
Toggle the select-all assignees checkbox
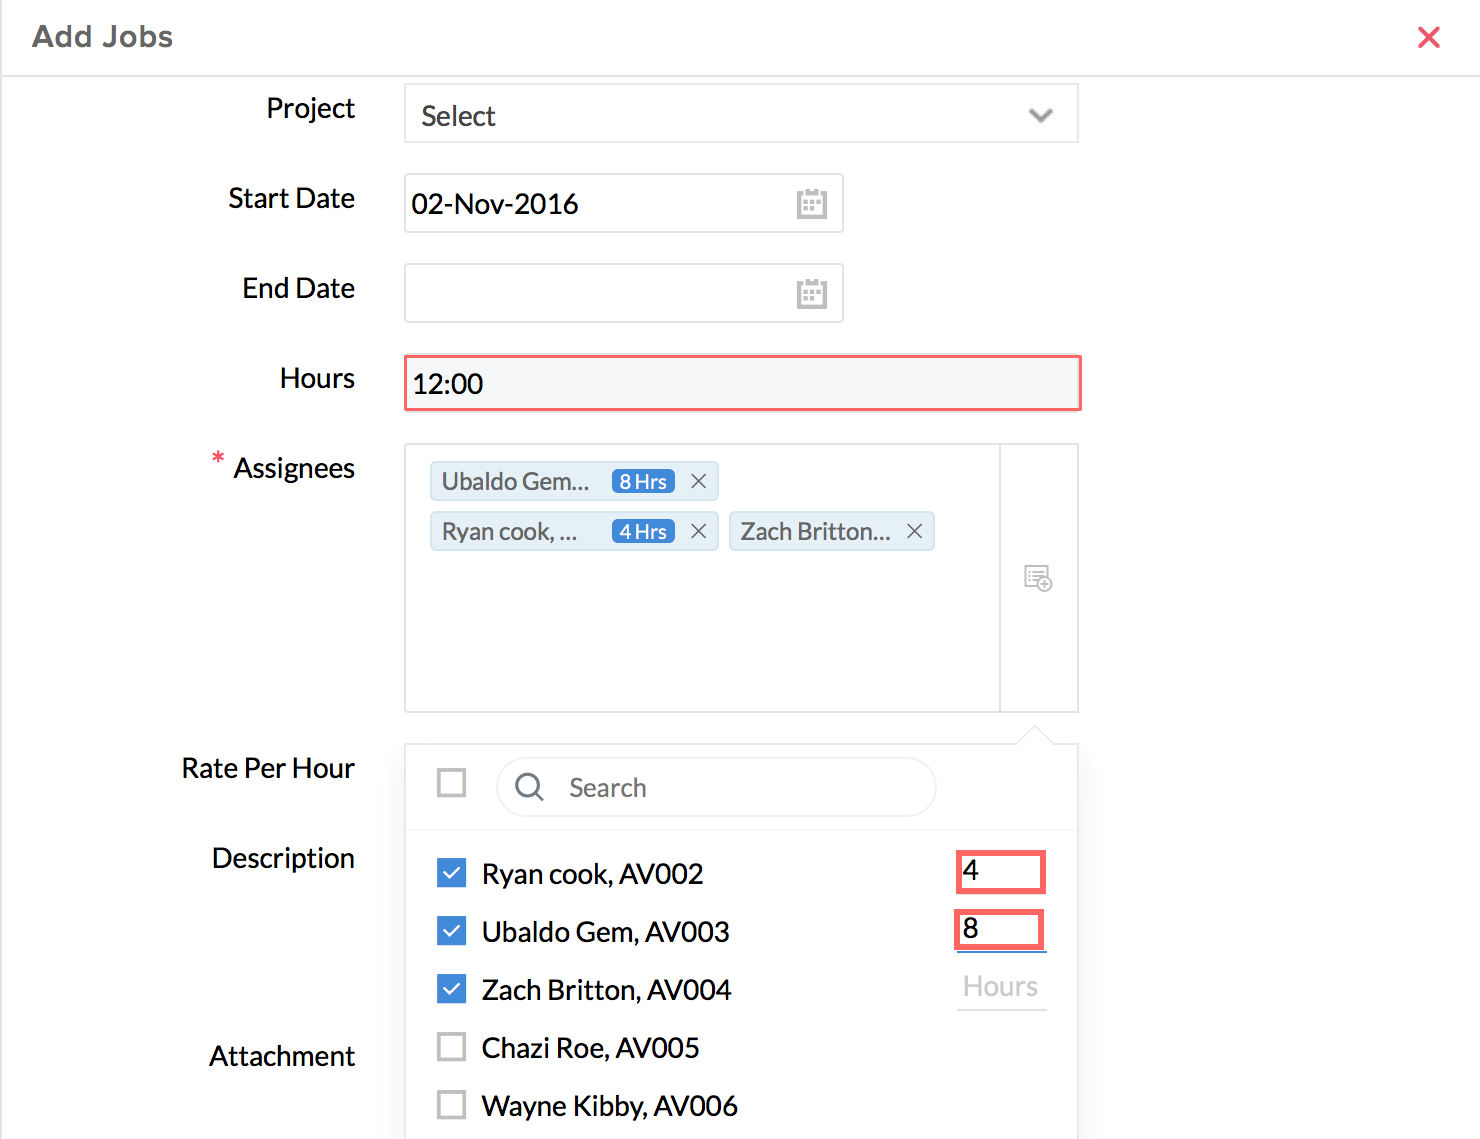point(452,783)
